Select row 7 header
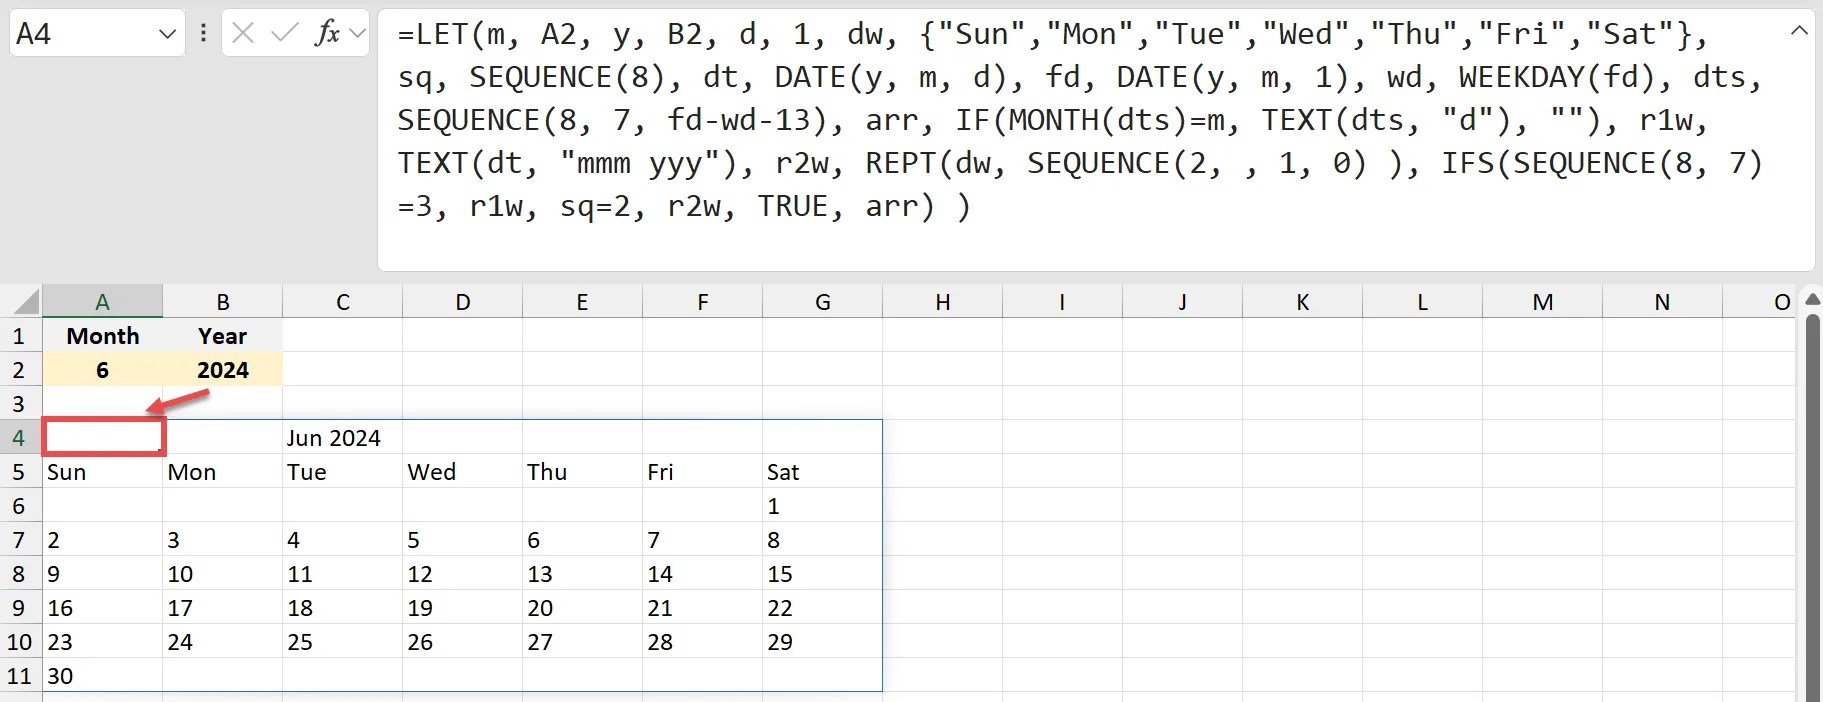The image size is (1823, 702). pyautogui.click(x=20, y=540)
